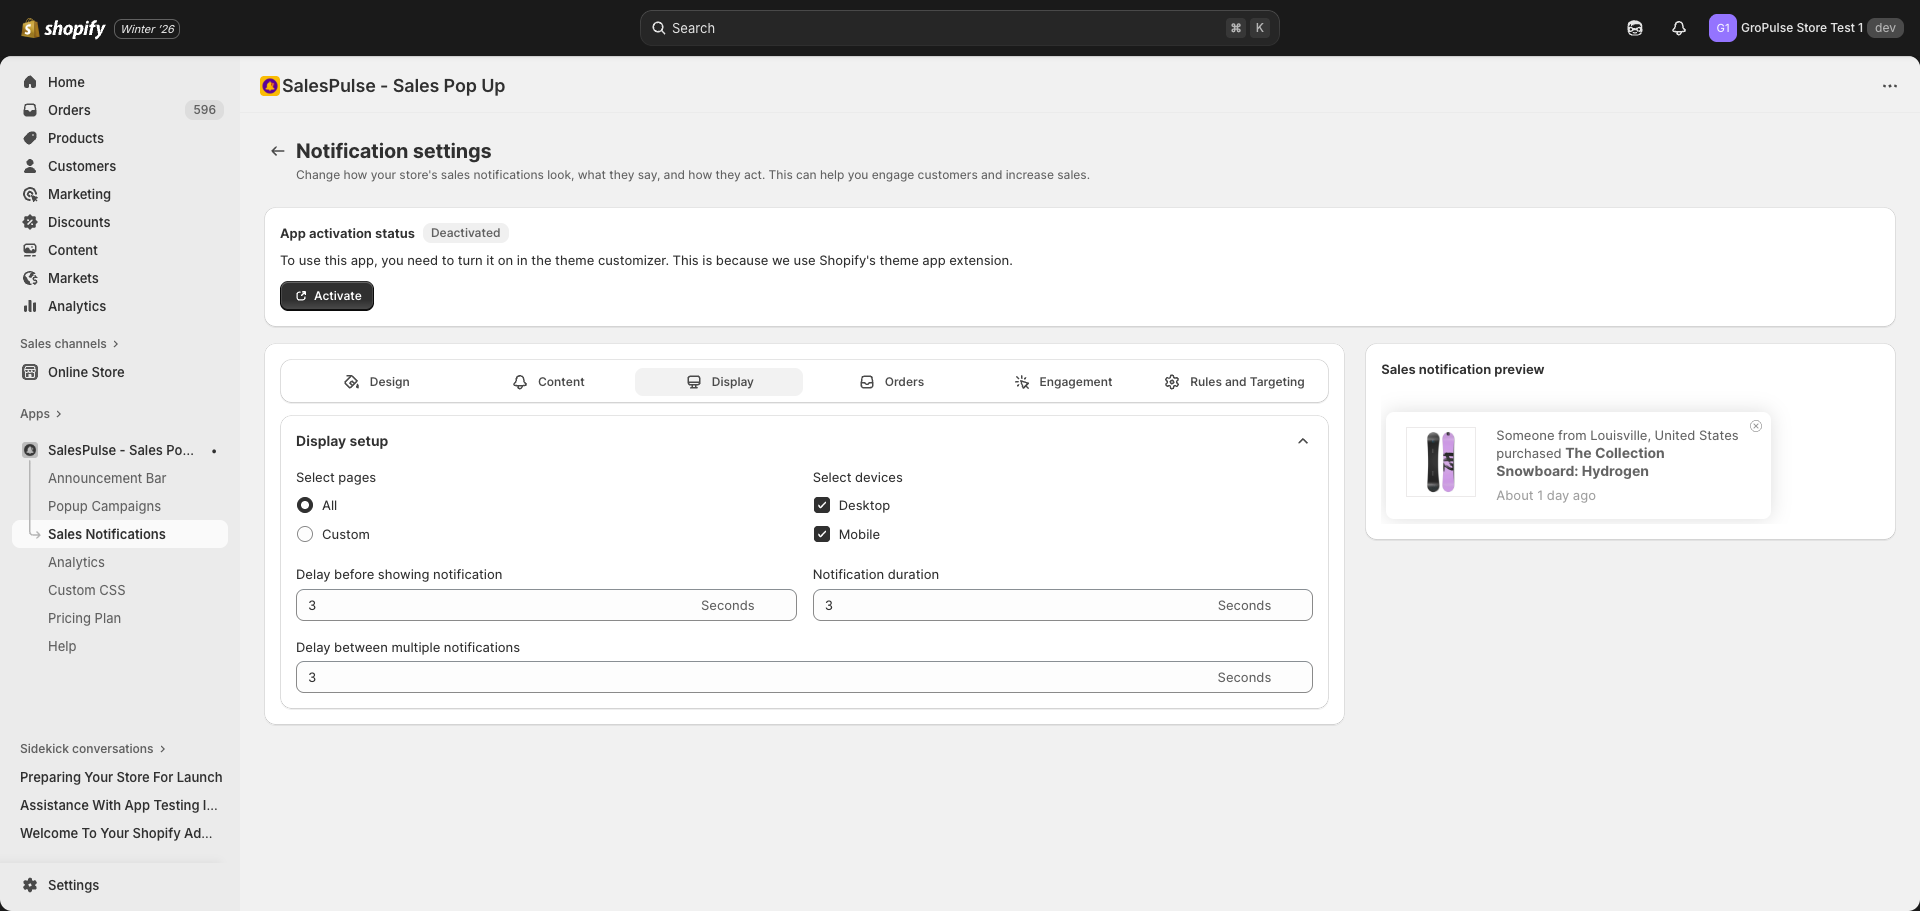The image size is (1920, 911).
Task: Select the Custom pages radio button
Action: pyautogui.click(x=305, y=535)
